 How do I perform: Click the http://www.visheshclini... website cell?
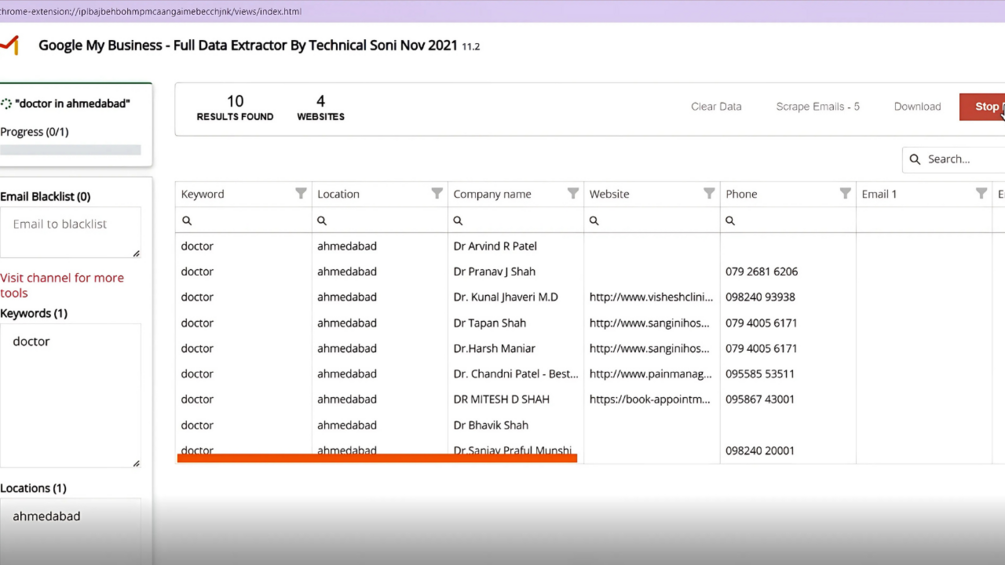pyautogui.click(x=652, y=297)
